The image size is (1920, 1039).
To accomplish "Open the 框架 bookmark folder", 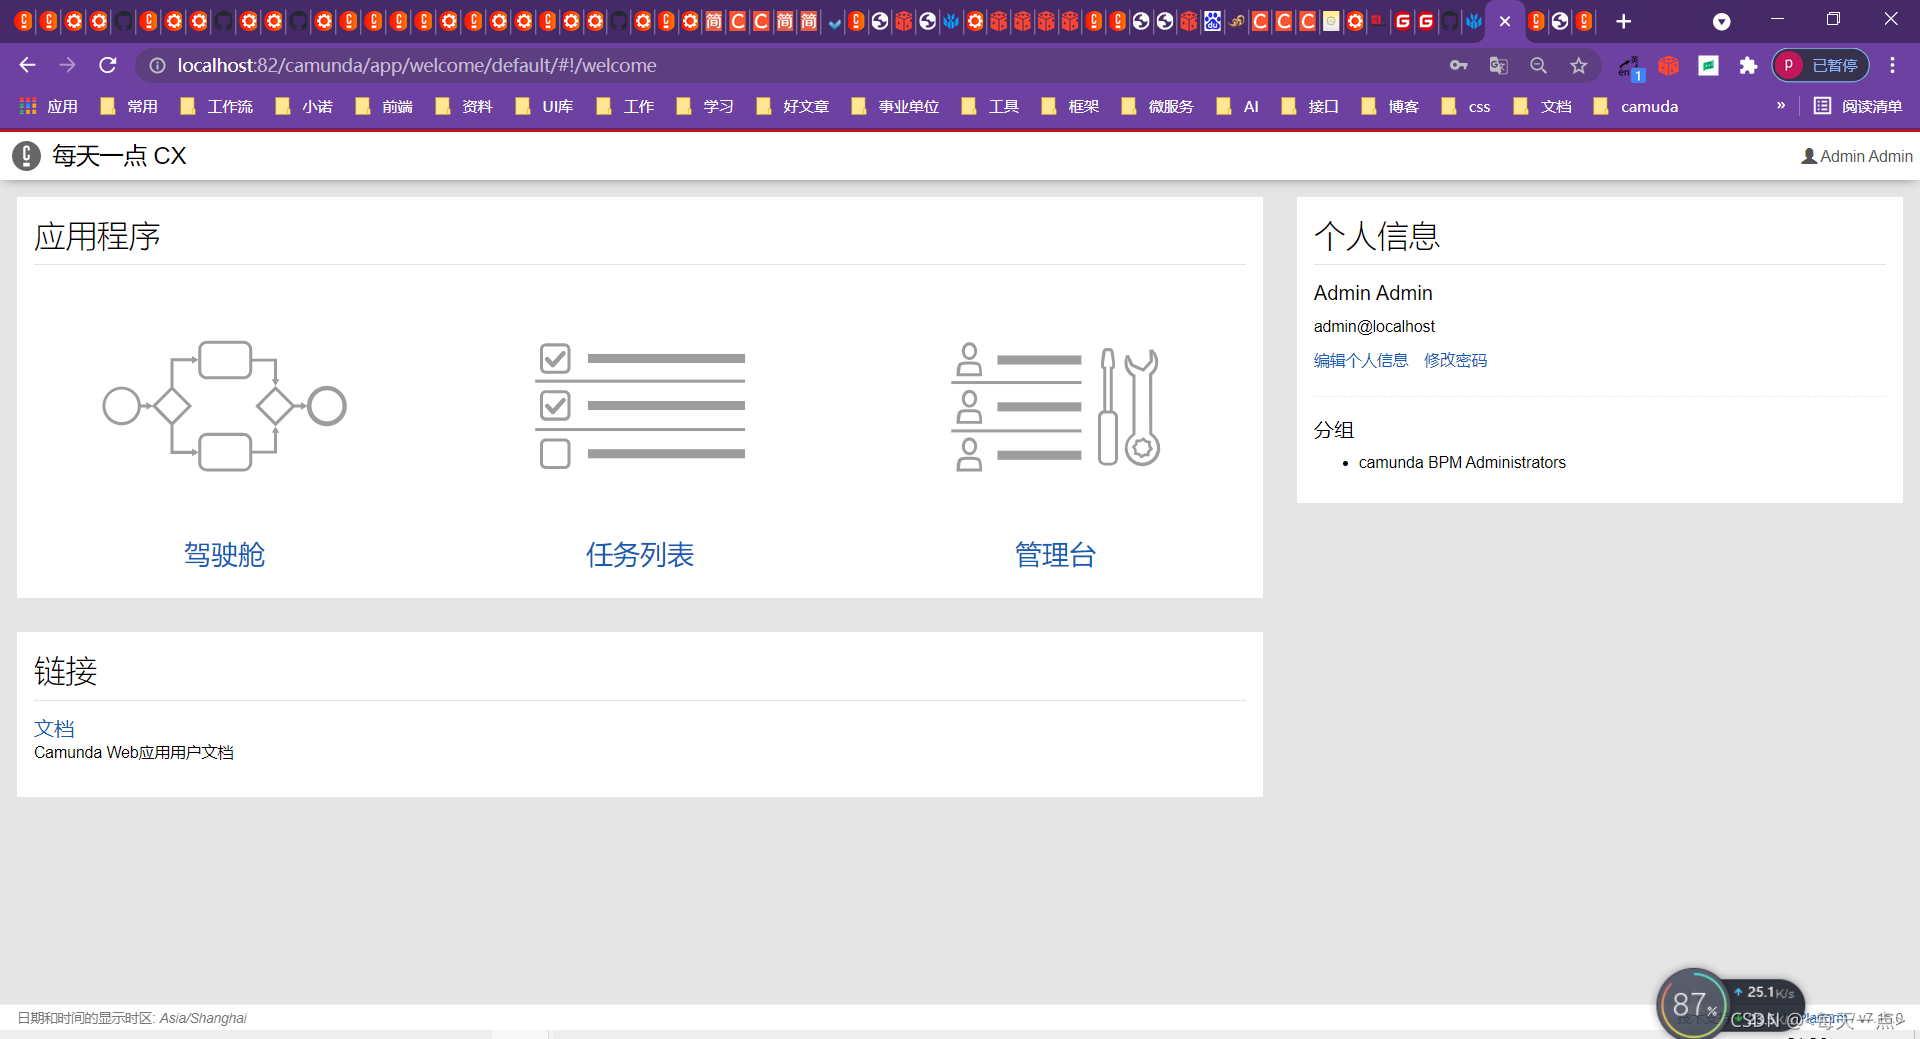I will [1070, 106].
